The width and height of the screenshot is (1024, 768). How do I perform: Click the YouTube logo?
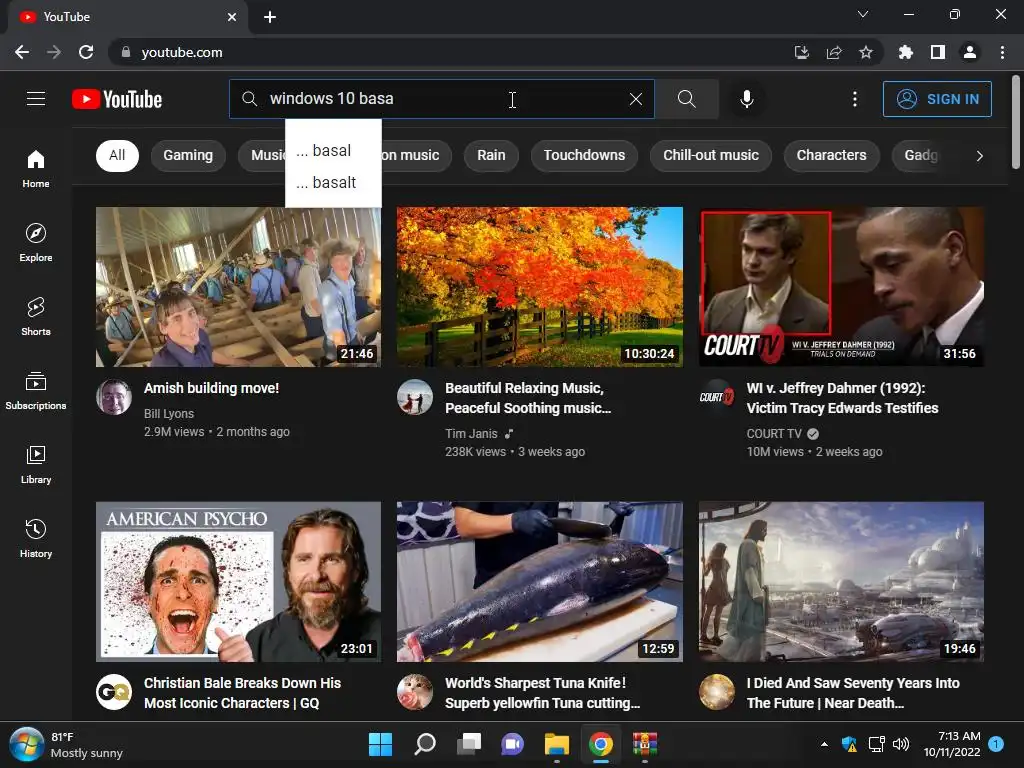click(117, 99)
